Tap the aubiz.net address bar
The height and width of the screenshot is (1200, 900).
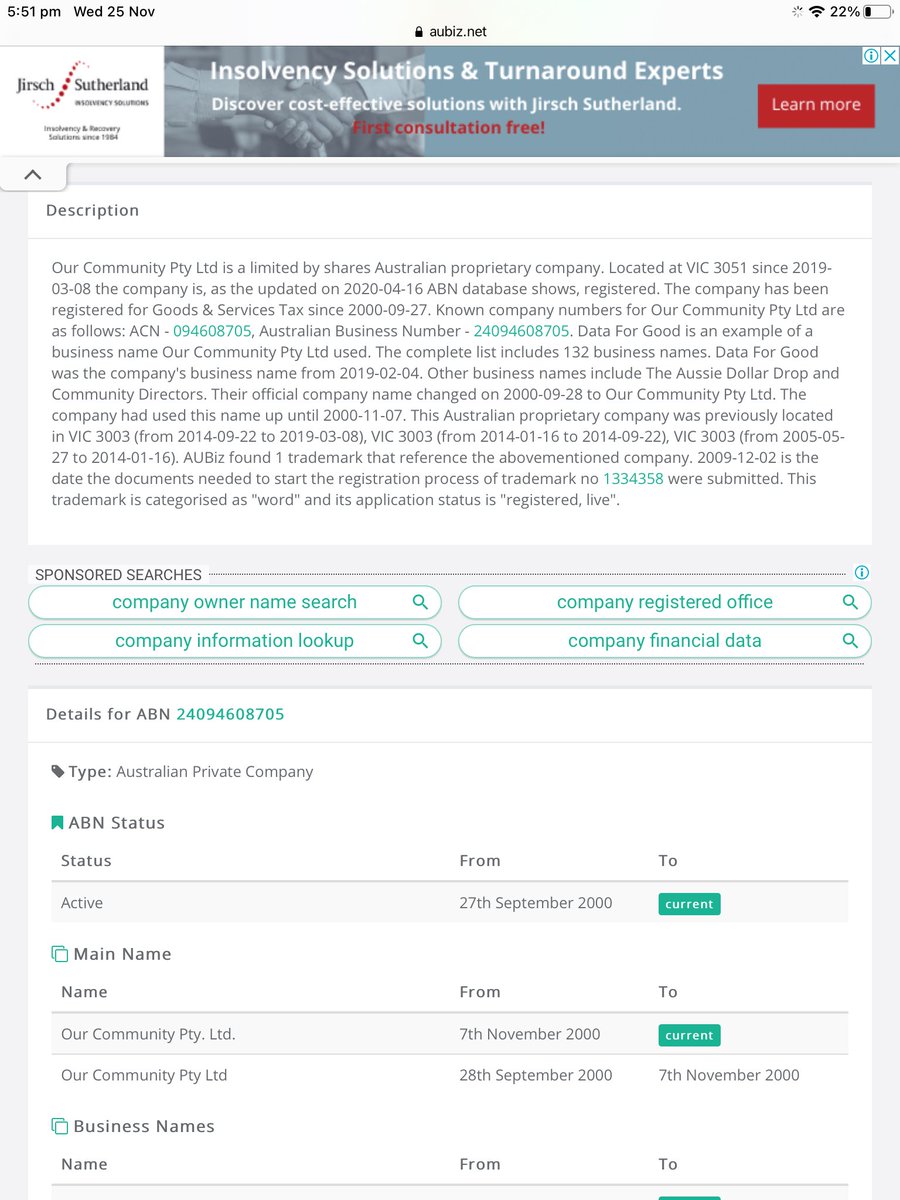click(x=450, y=32)
